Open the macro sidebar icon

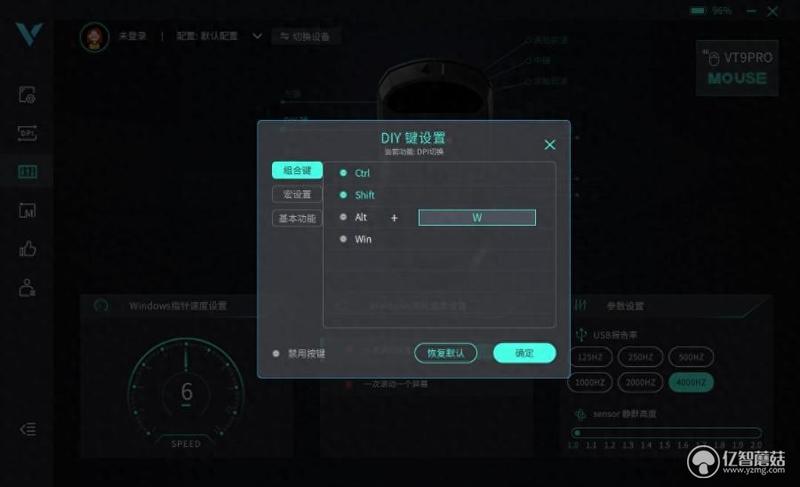[27, 210]
